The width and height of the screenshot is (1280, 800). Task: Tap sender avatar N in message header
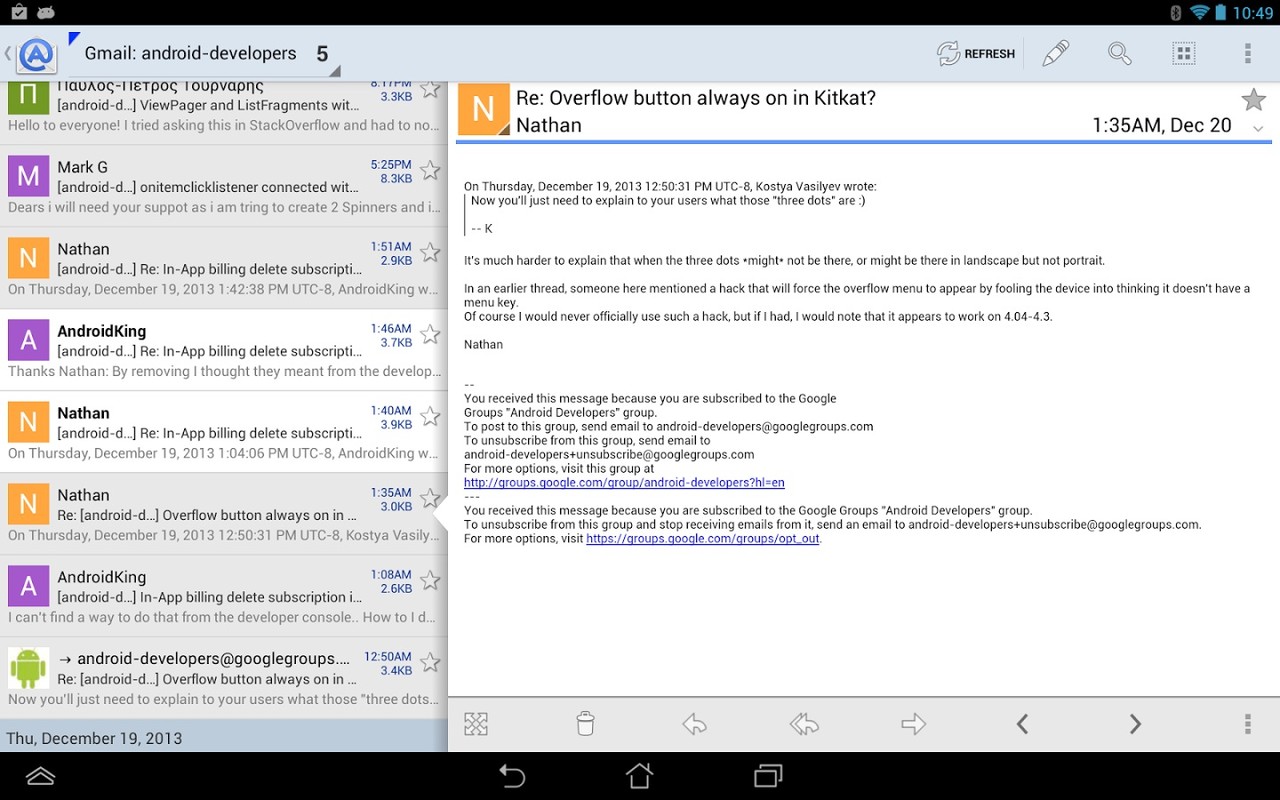click(x=484, y=109)
